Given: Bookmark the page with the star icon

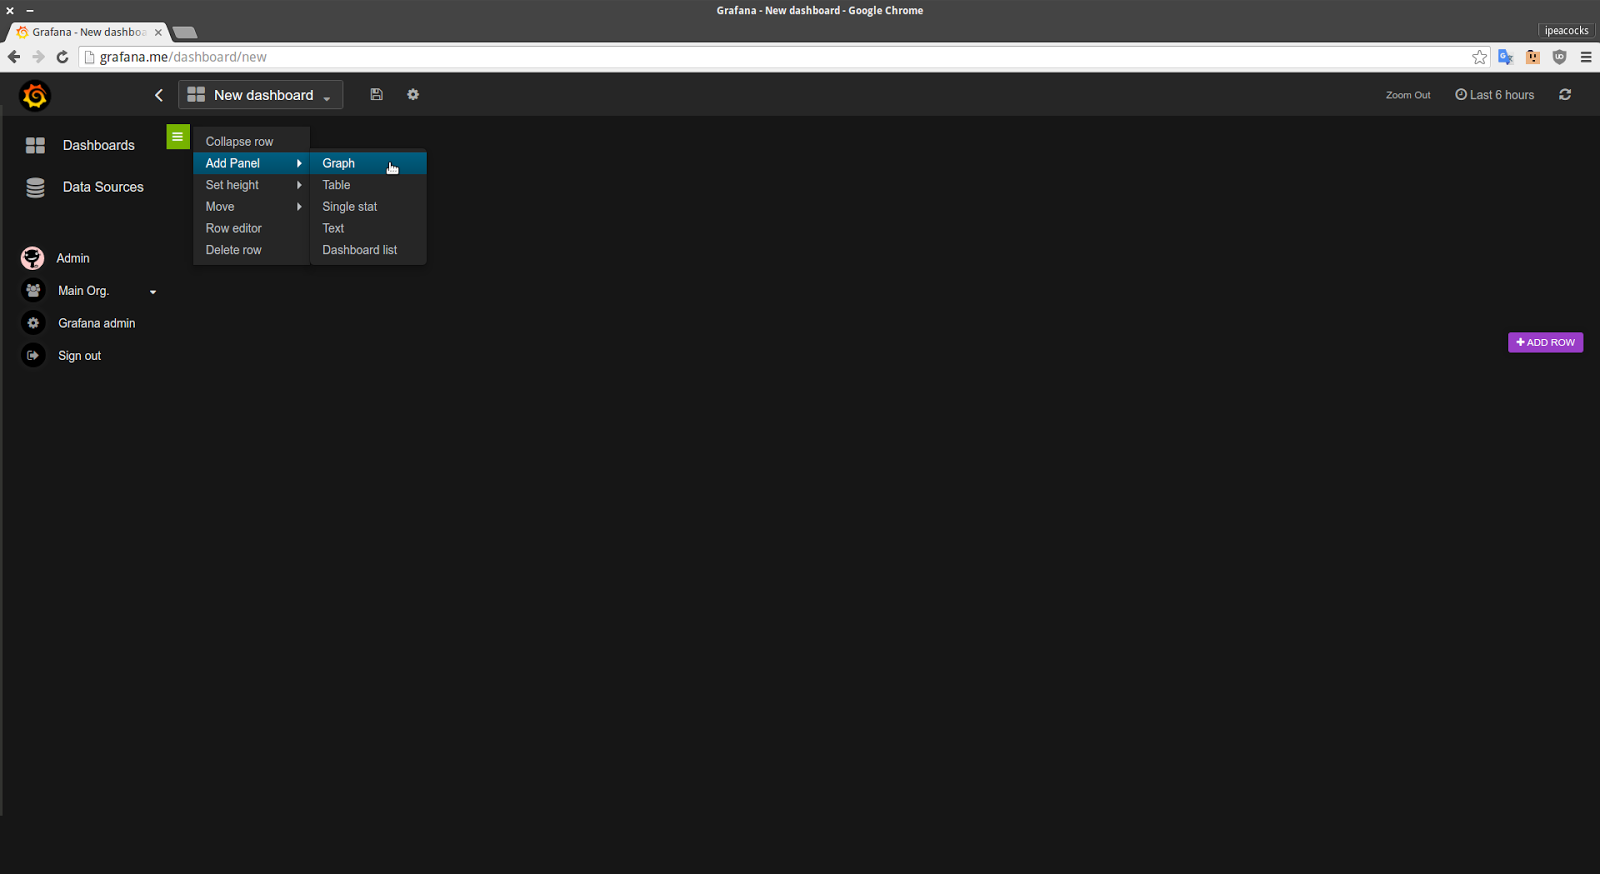Looking at the screenshot, I should 1480,57.
